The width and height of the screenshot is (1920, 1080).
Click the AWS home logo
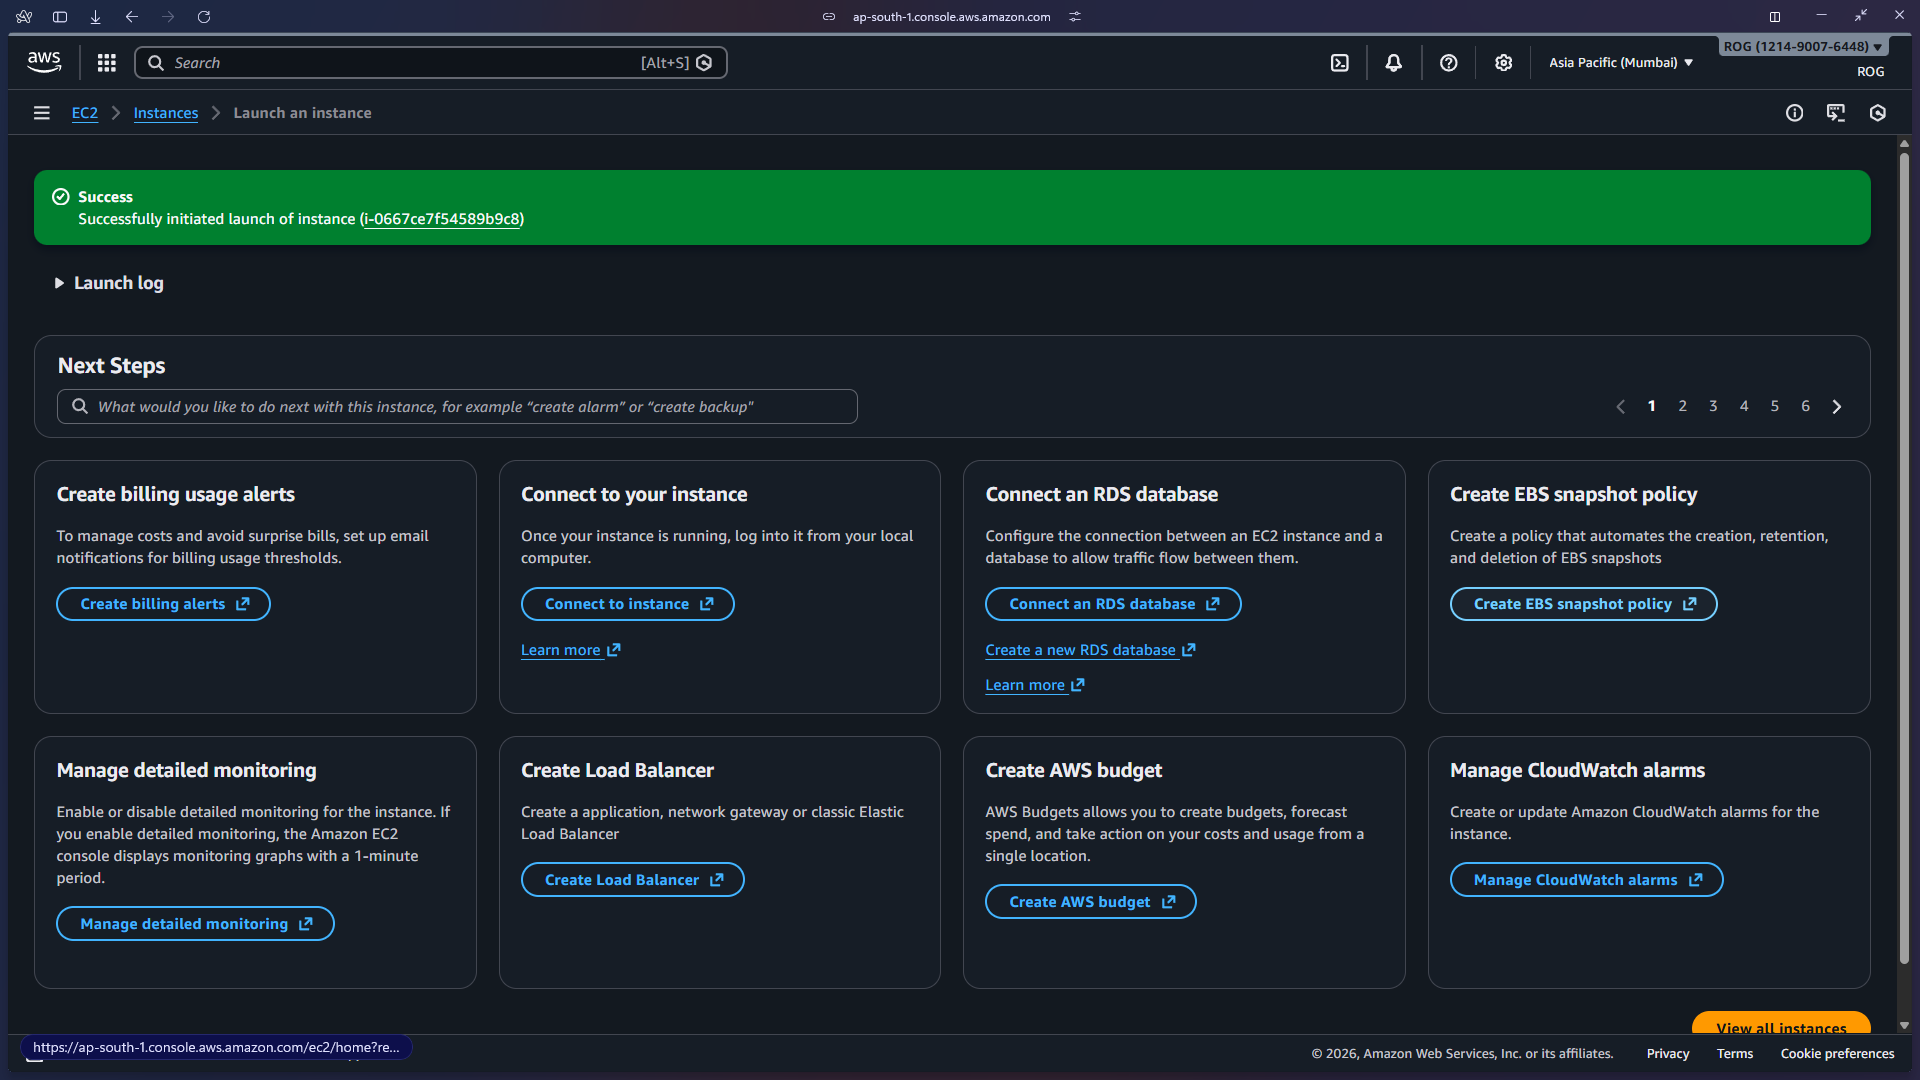(44, 61)
